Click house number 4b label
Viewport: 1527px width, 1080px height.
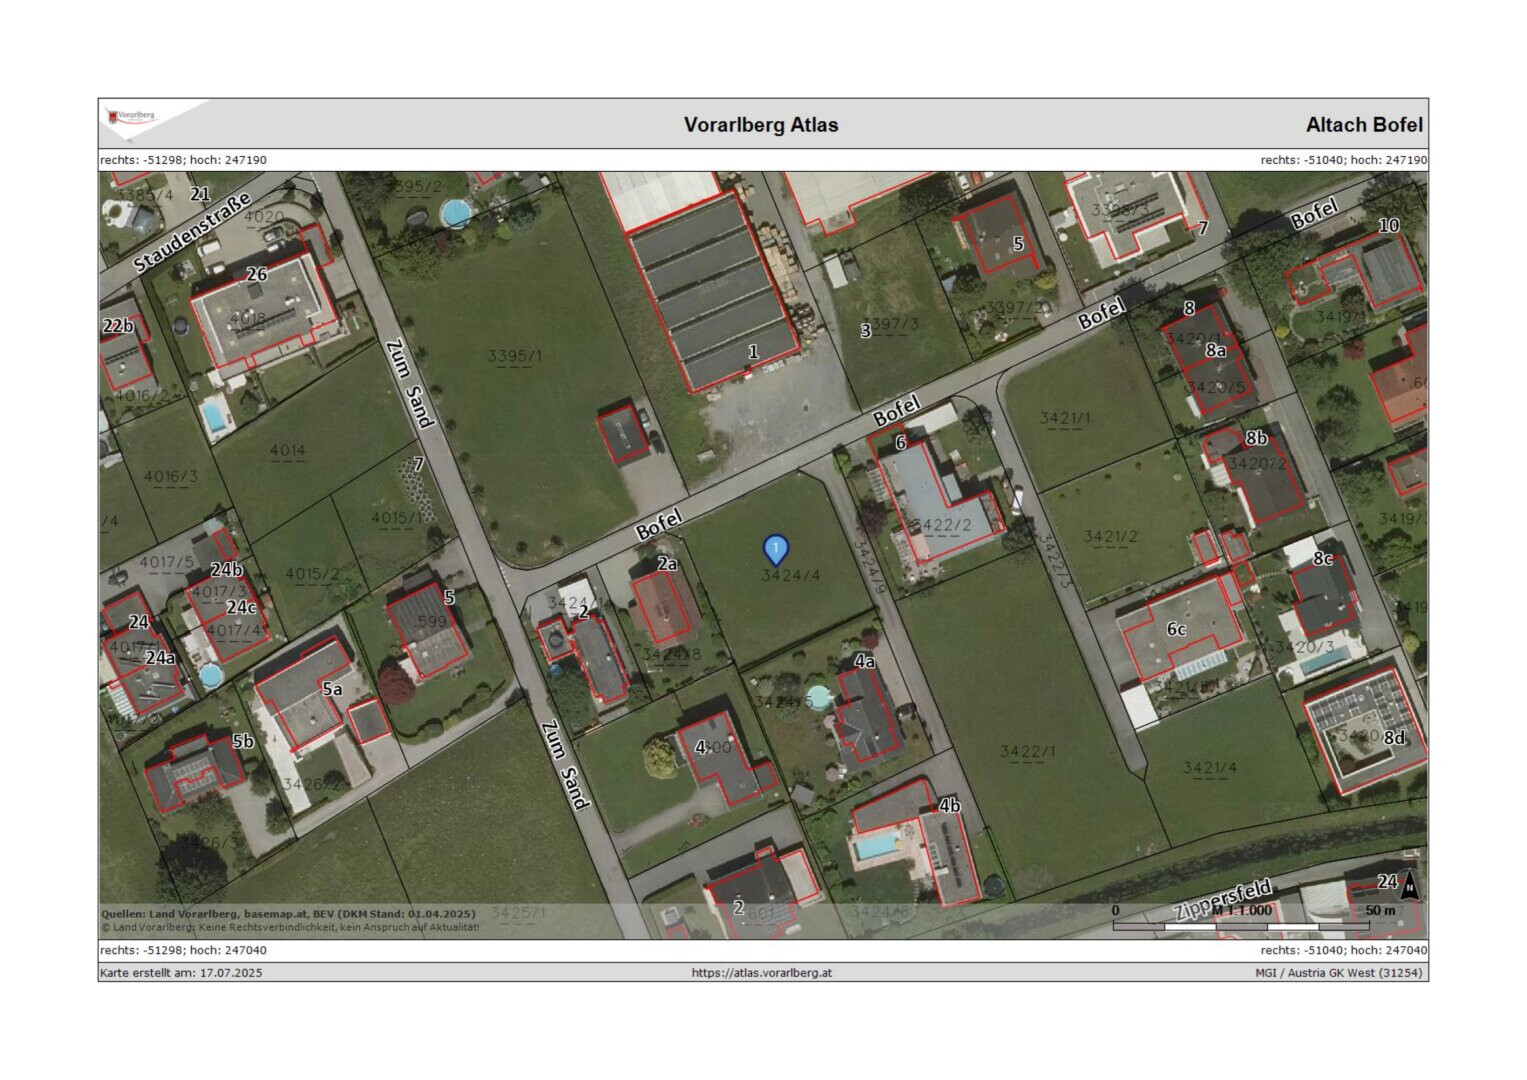[949, 806]
